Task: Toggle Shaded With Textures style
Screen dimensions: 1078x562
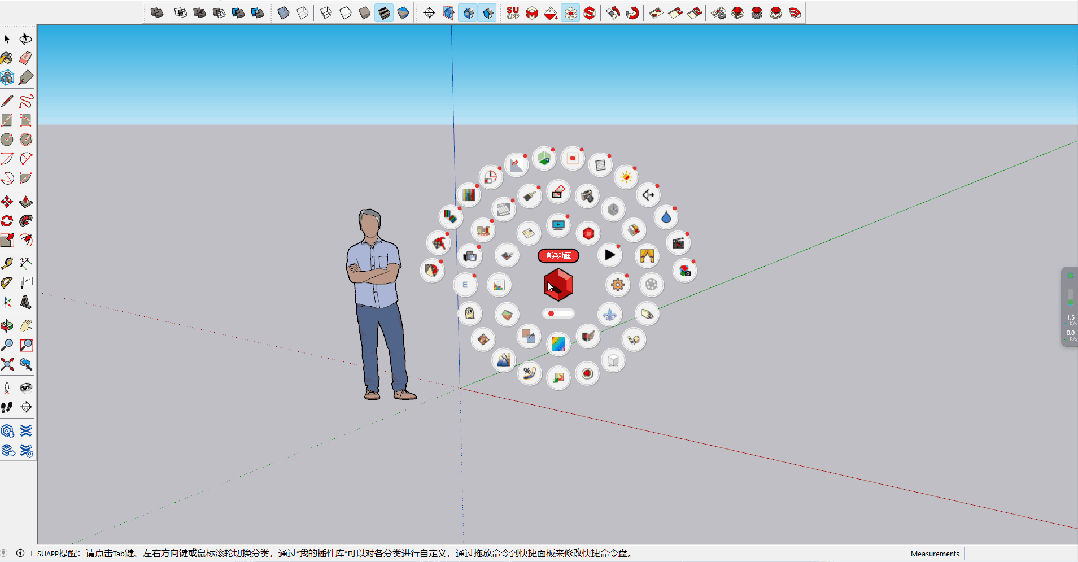Action: [384, 12]
